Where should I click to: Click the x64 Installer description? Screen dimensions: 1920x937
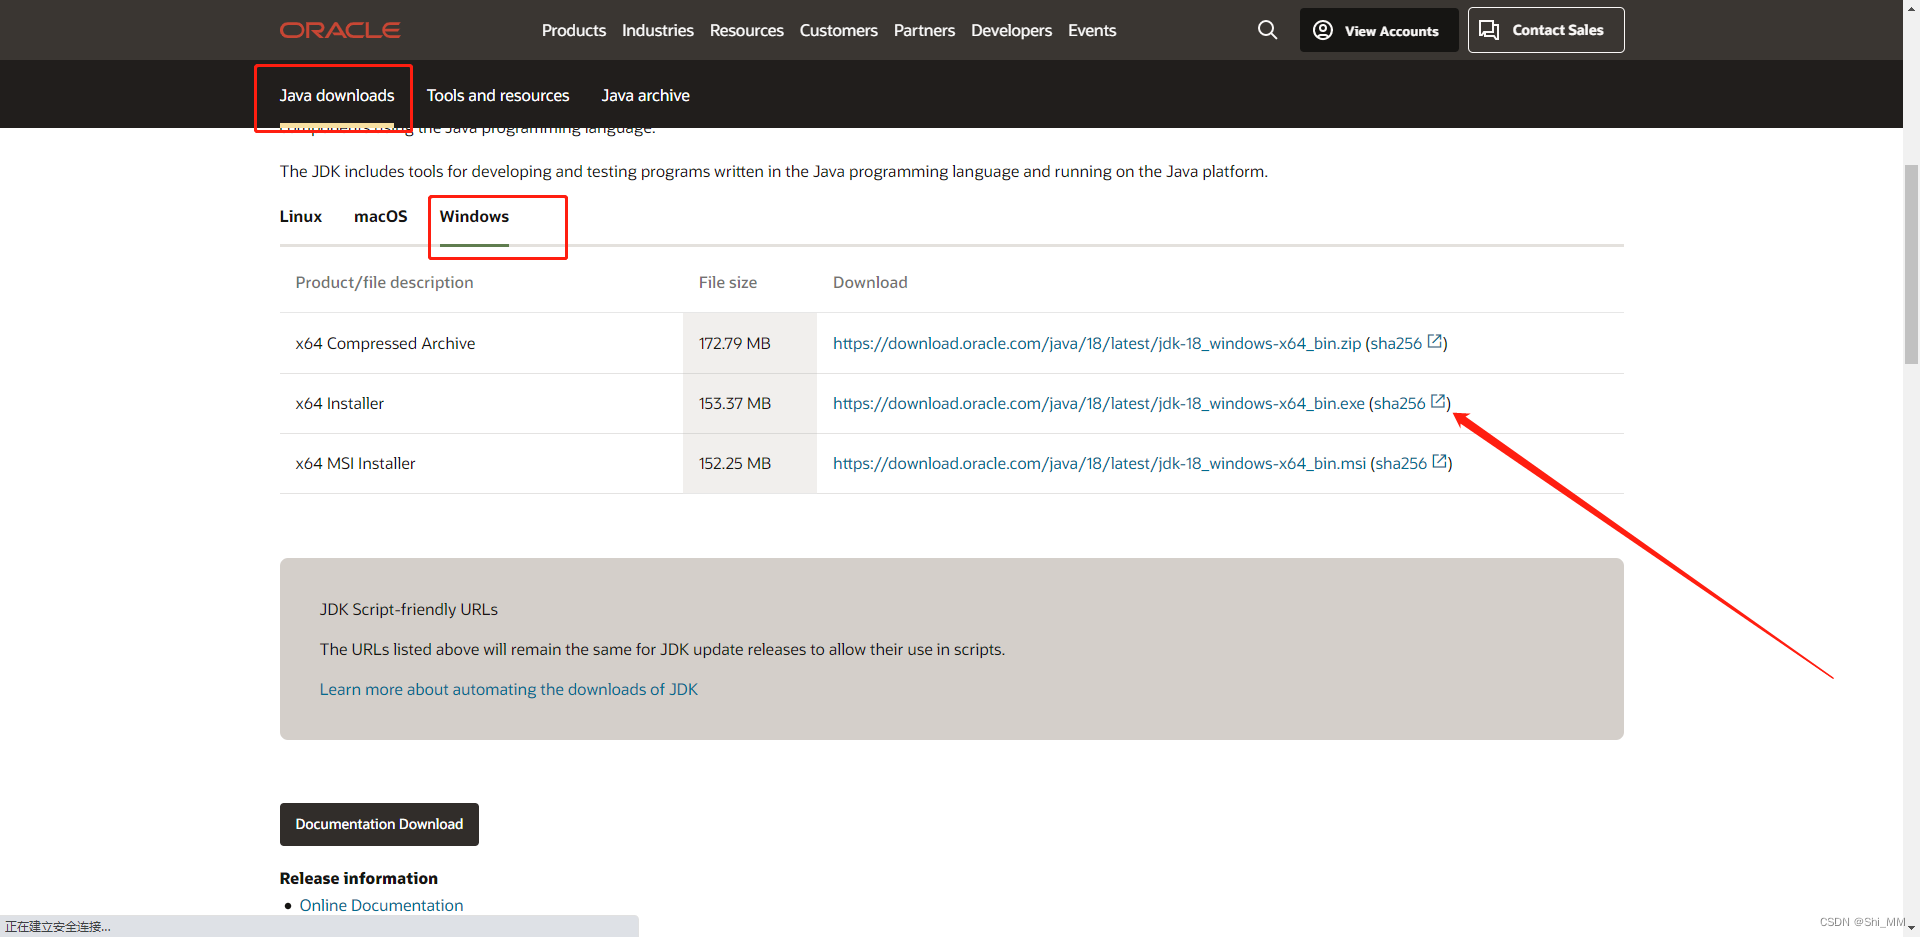point(340,403)
